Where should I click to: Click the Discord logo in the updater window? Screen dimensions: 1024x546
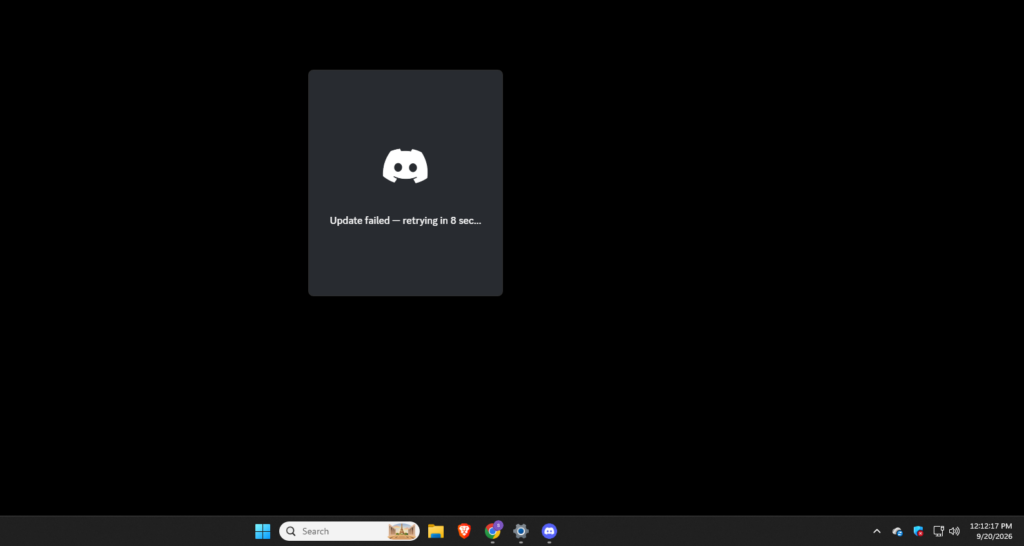[405, 166]
